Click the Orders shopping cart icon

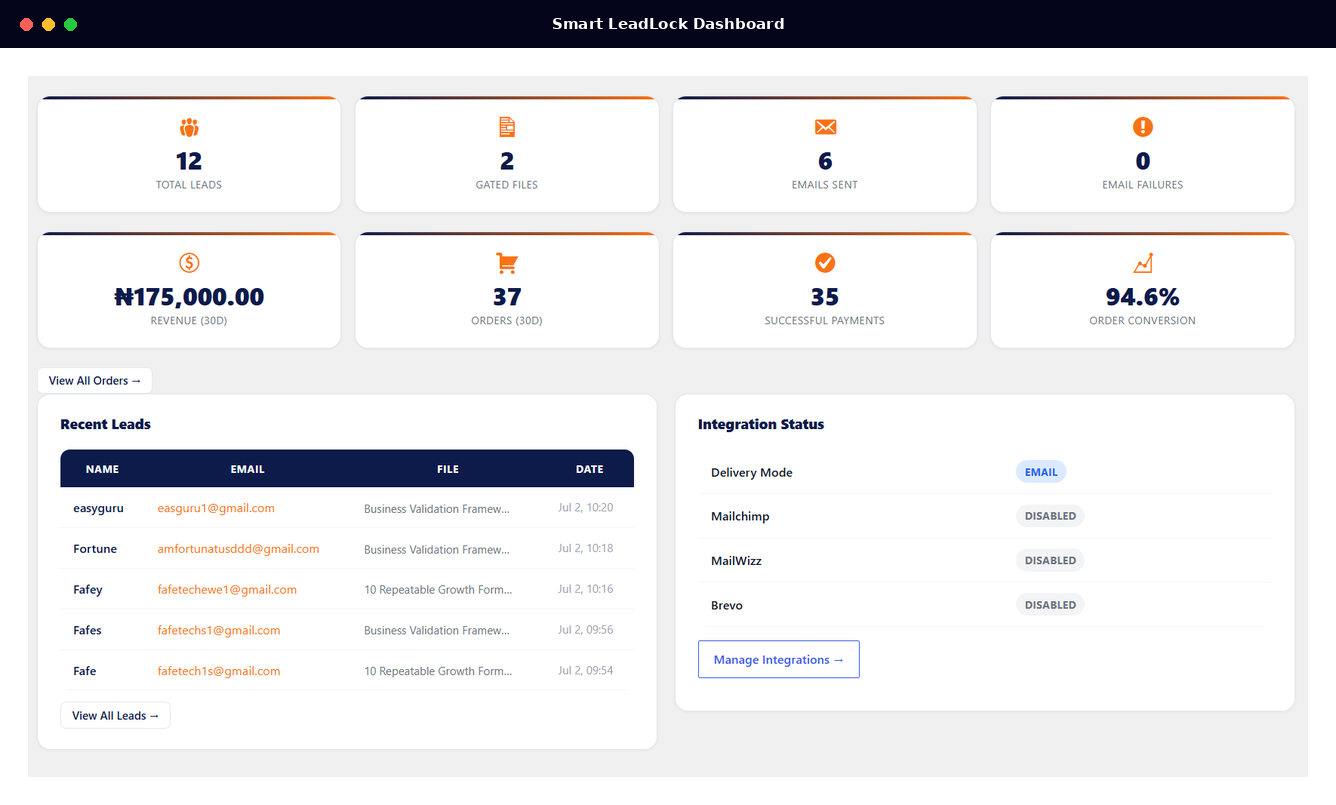(507, 263)
